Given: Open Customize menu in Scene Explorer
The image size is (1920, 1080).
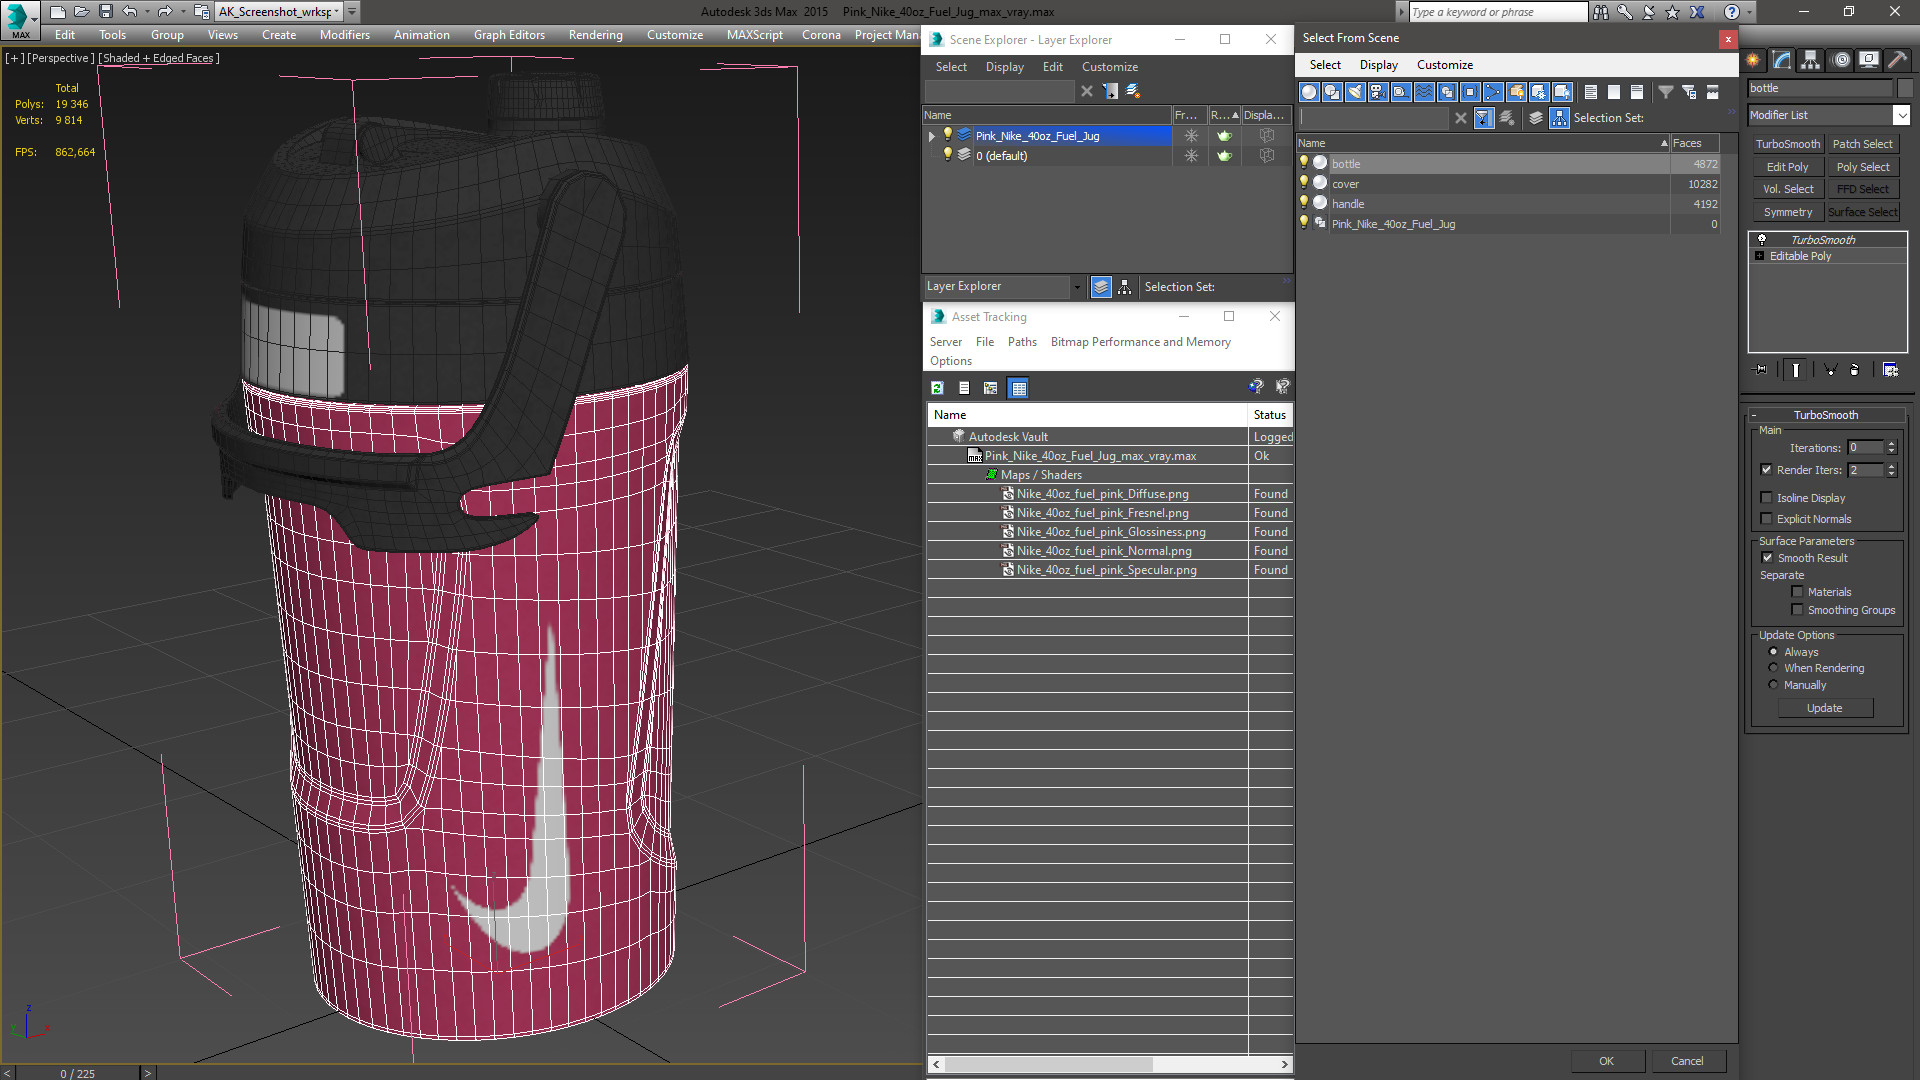Looking at the screenshot, I should point(1109,67).
